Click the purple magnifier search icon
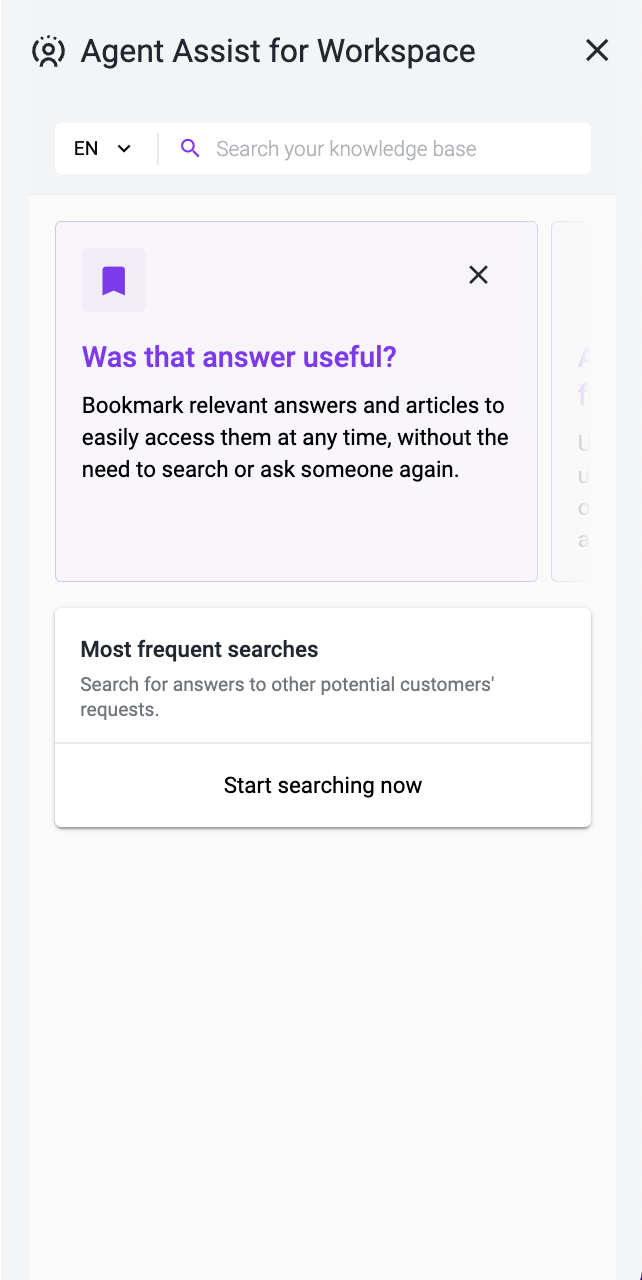642x1280 pixels. (190, 149)
